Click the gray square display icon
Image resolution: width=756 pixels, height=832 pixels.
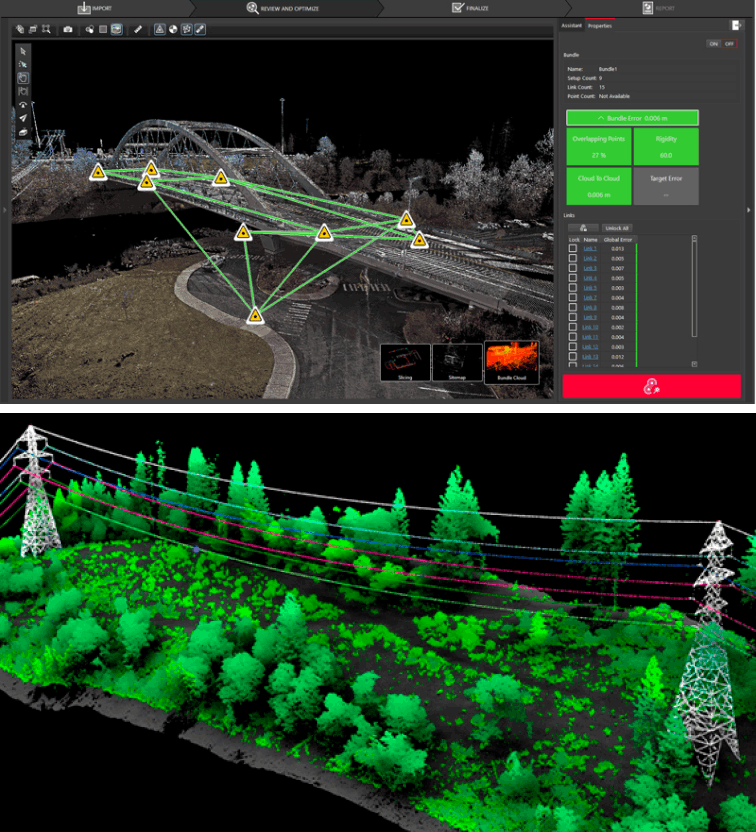coord(103,29)
